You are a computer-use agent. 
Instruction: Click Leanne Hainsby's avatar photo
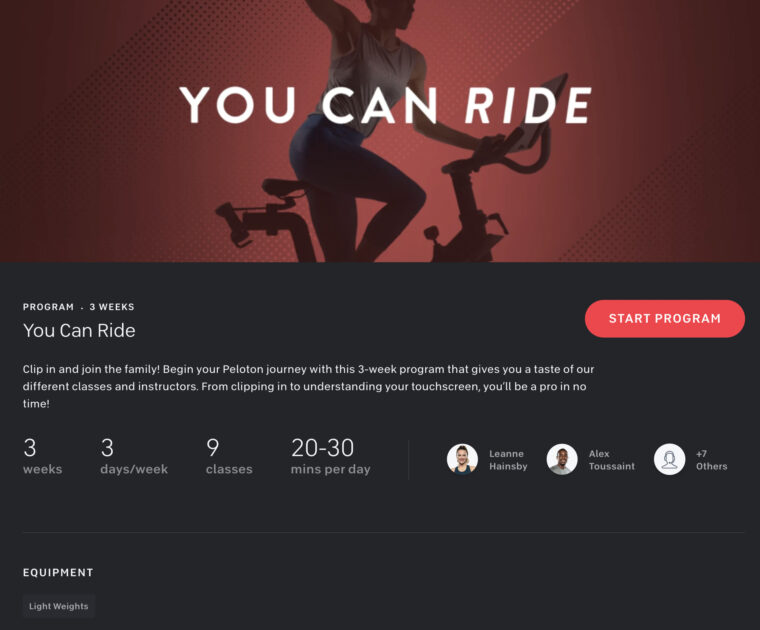coord(462,459)
